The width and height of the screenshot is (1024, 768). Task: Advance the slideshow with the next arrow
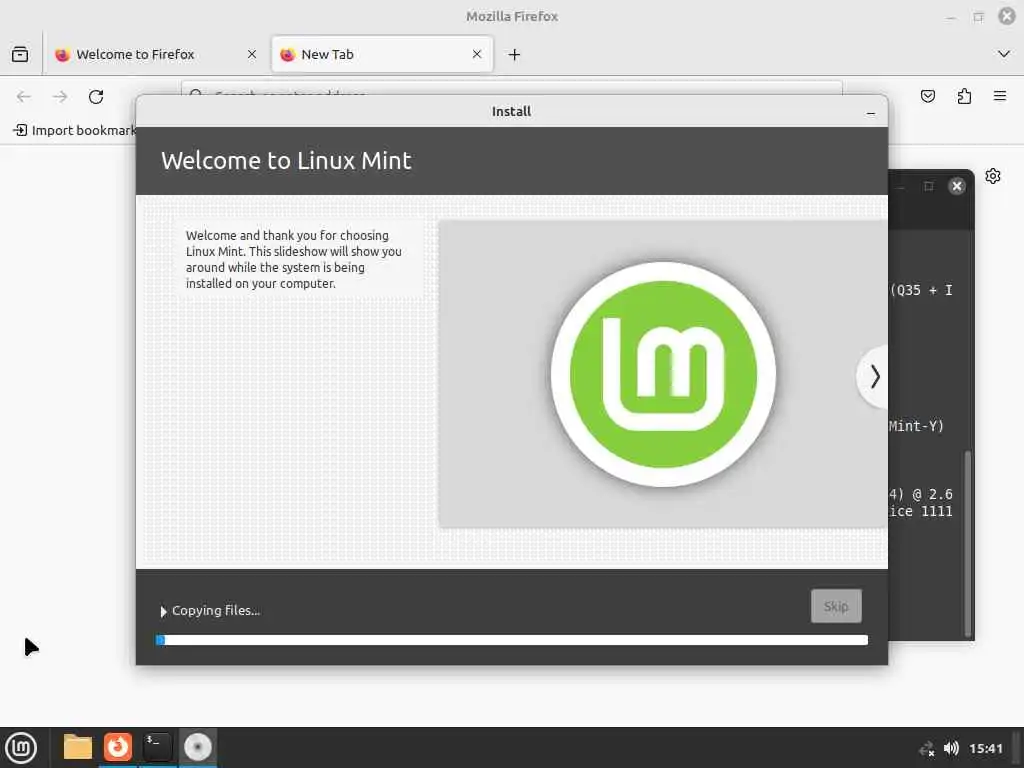tap(874, 377)
